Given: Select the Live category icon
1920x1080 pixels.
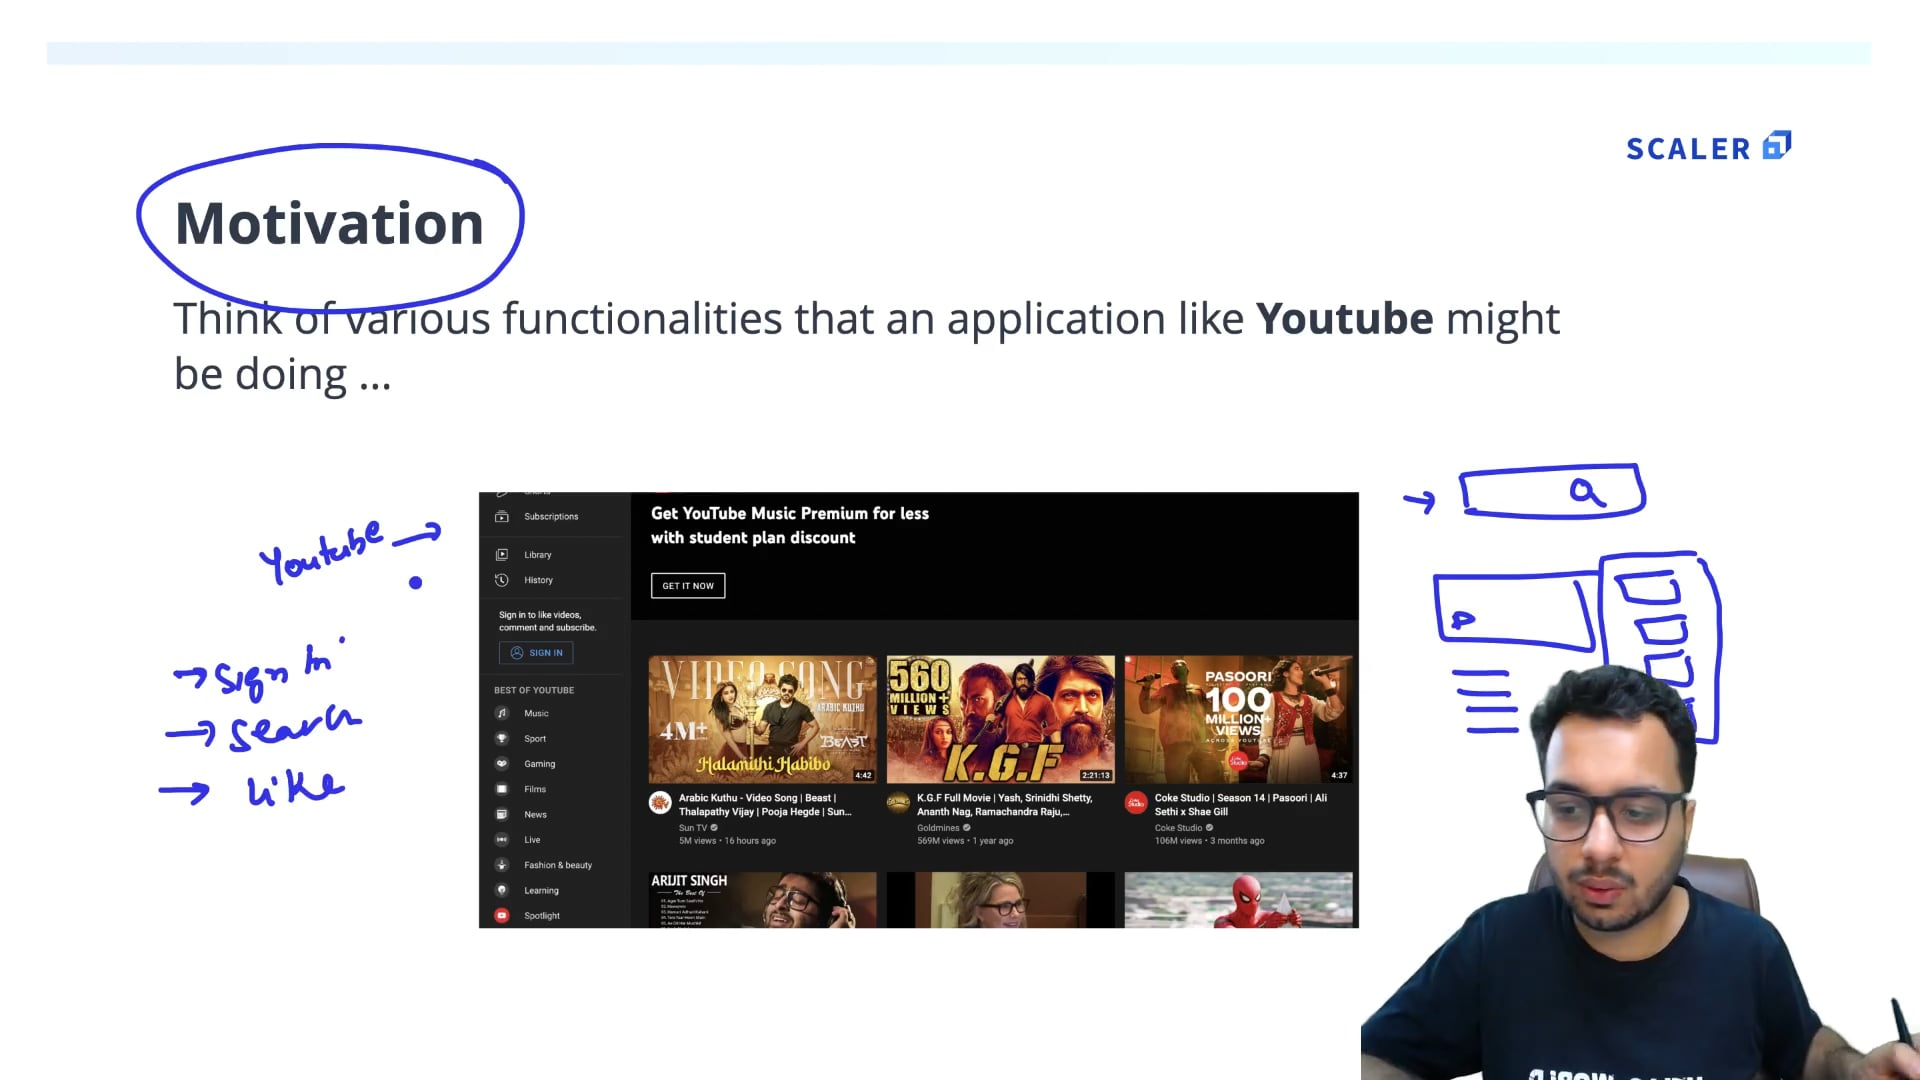Looking at the screenshot, I should pos(502,840).
